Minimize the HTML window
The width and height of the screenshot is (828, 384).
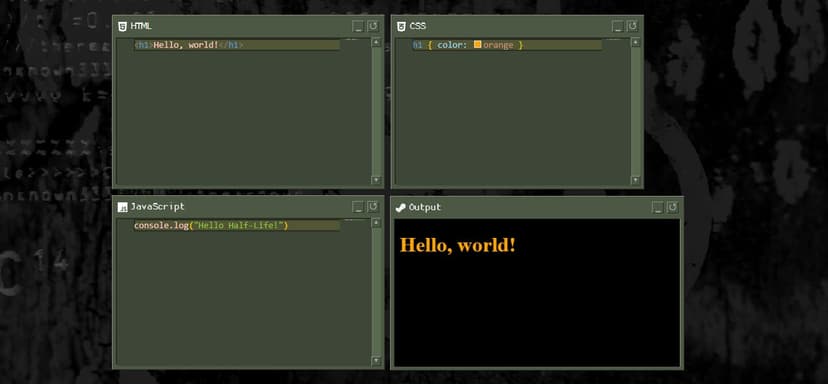[358, 26]
